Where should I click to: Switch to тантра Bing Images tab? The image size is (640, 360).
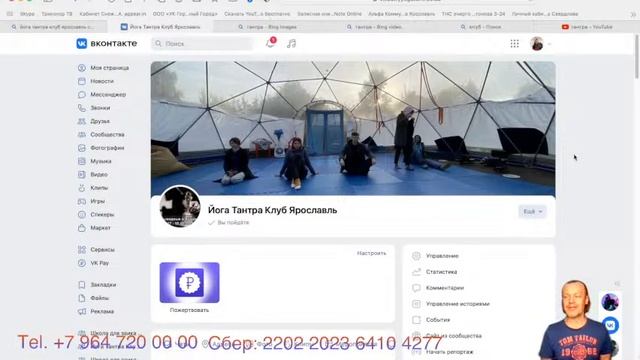(x=267, y=27)
